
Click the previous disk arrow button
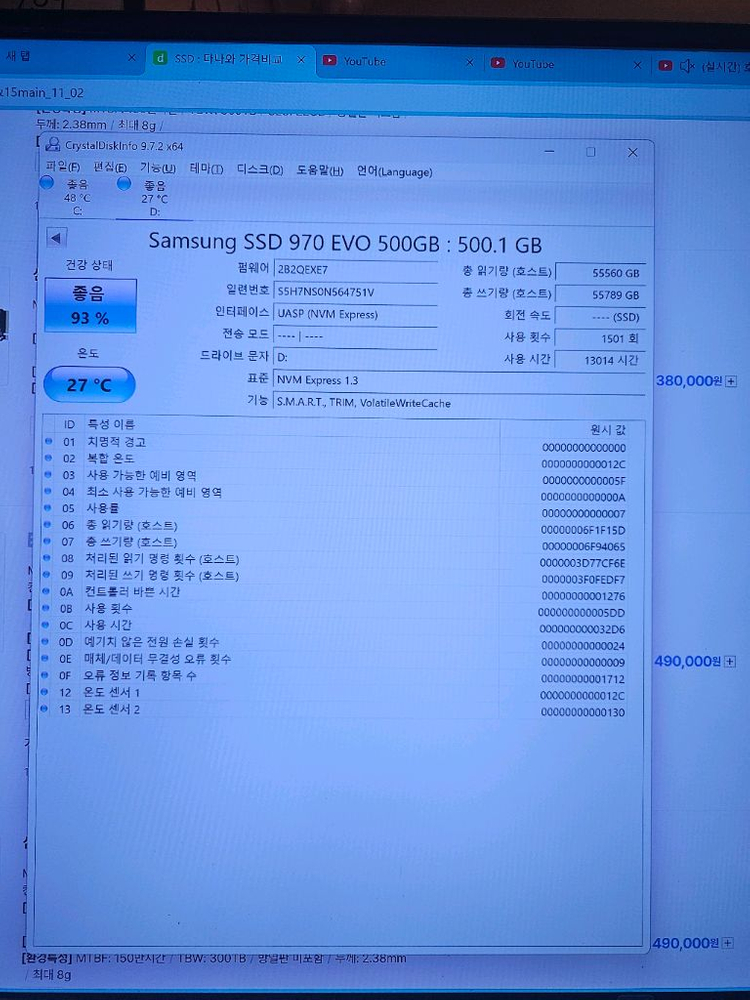point(56,239)
